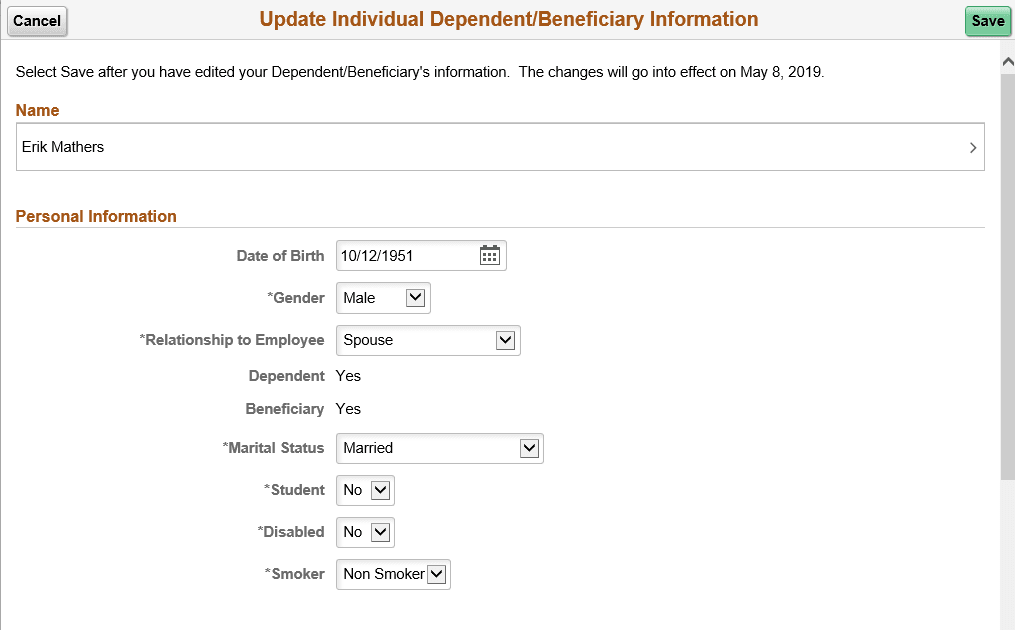Screen dimensions: 1015x630
Task: Click the Smoker dropdown arrow
Action: click(x=436, y=574)
